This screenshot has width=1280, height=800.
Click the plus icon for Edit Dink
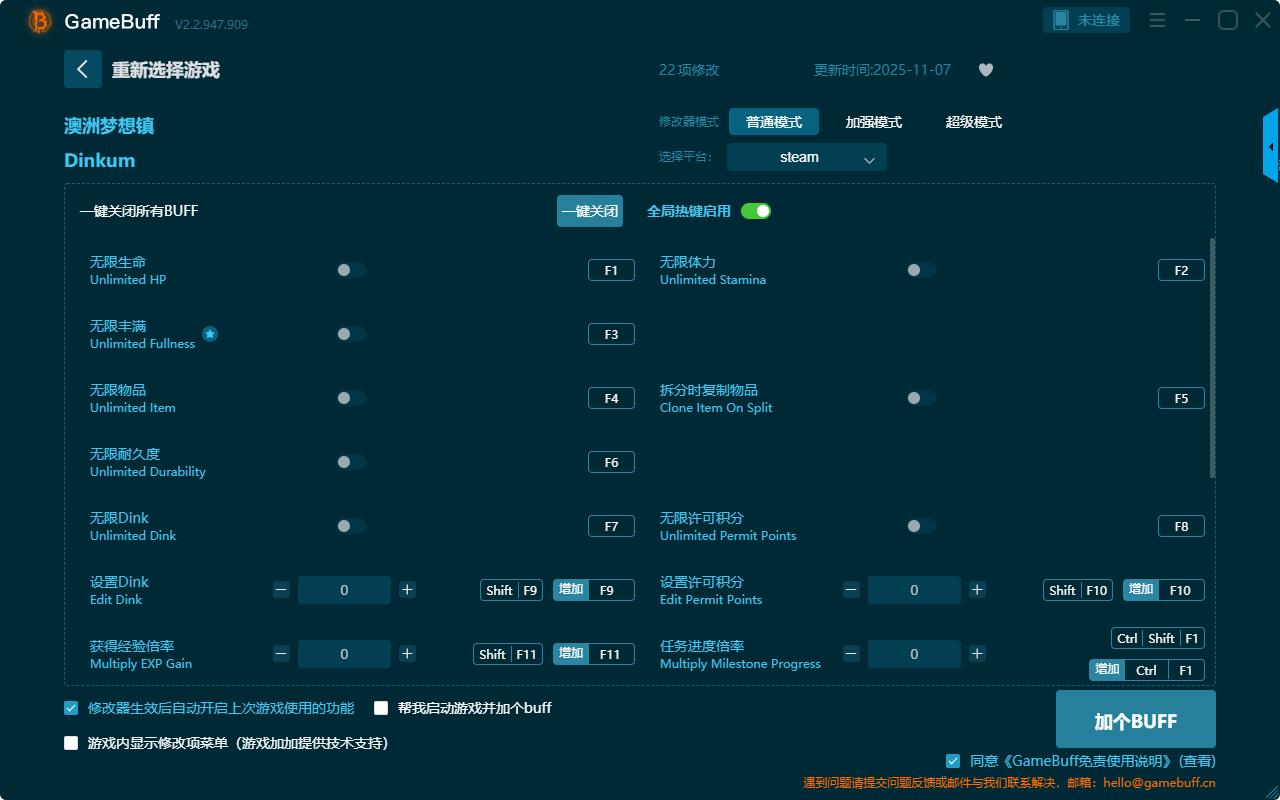coord(407,590)
